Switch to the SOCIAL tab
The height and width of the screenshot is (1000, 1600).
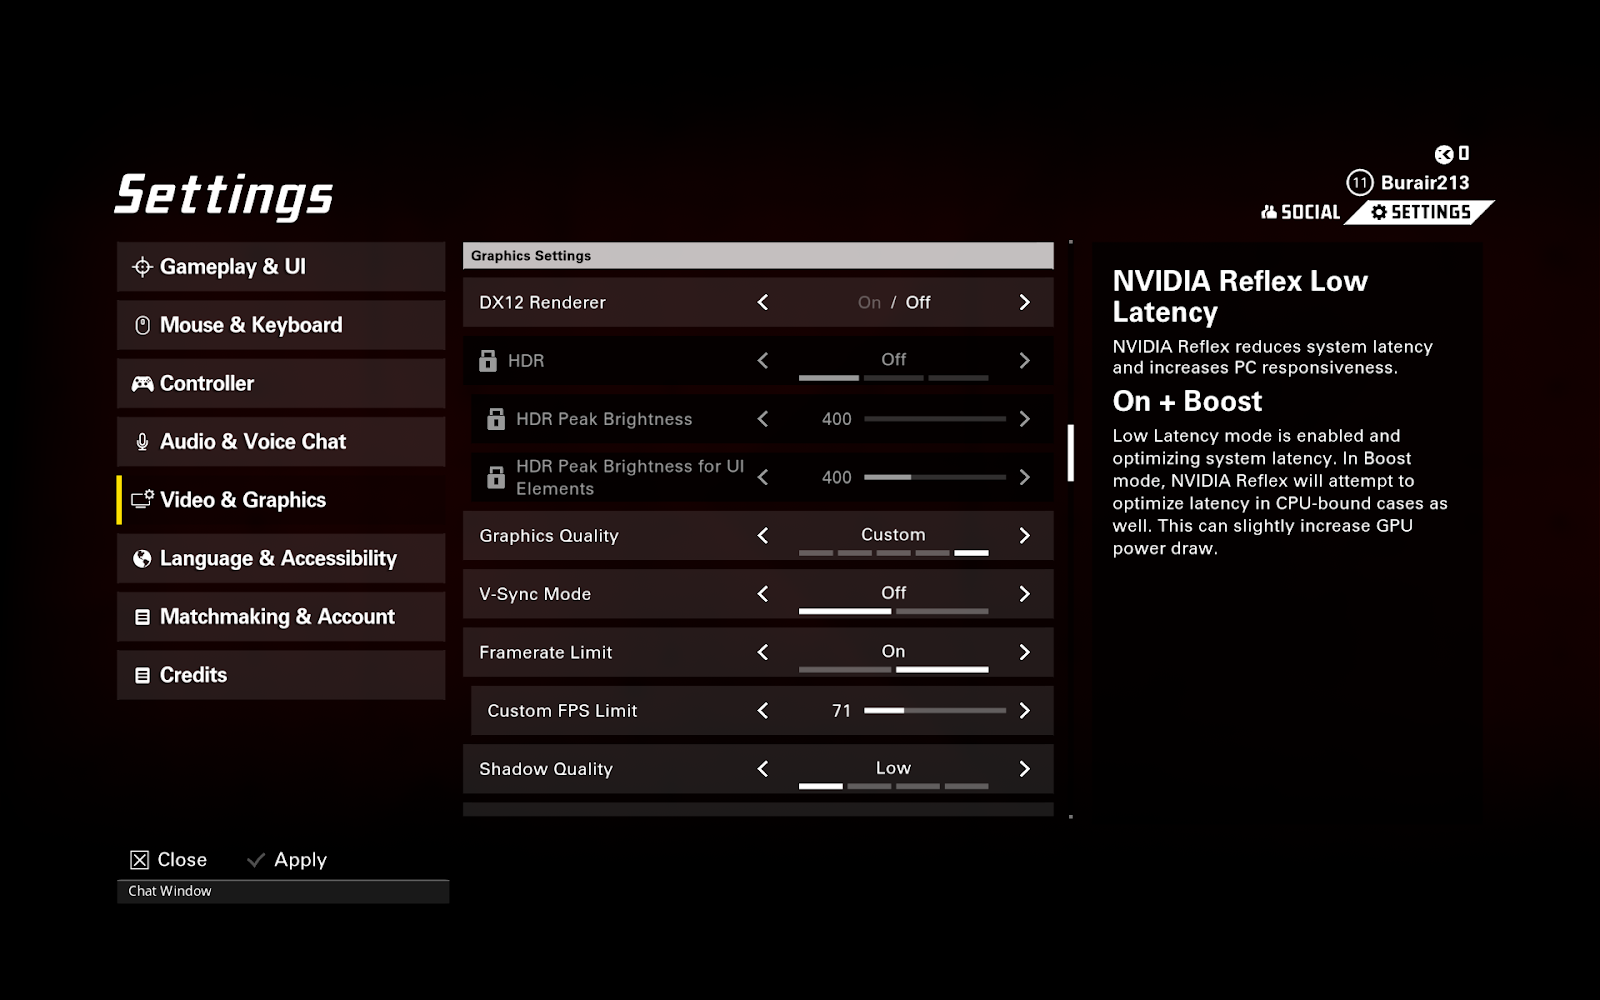(1301, 212)
